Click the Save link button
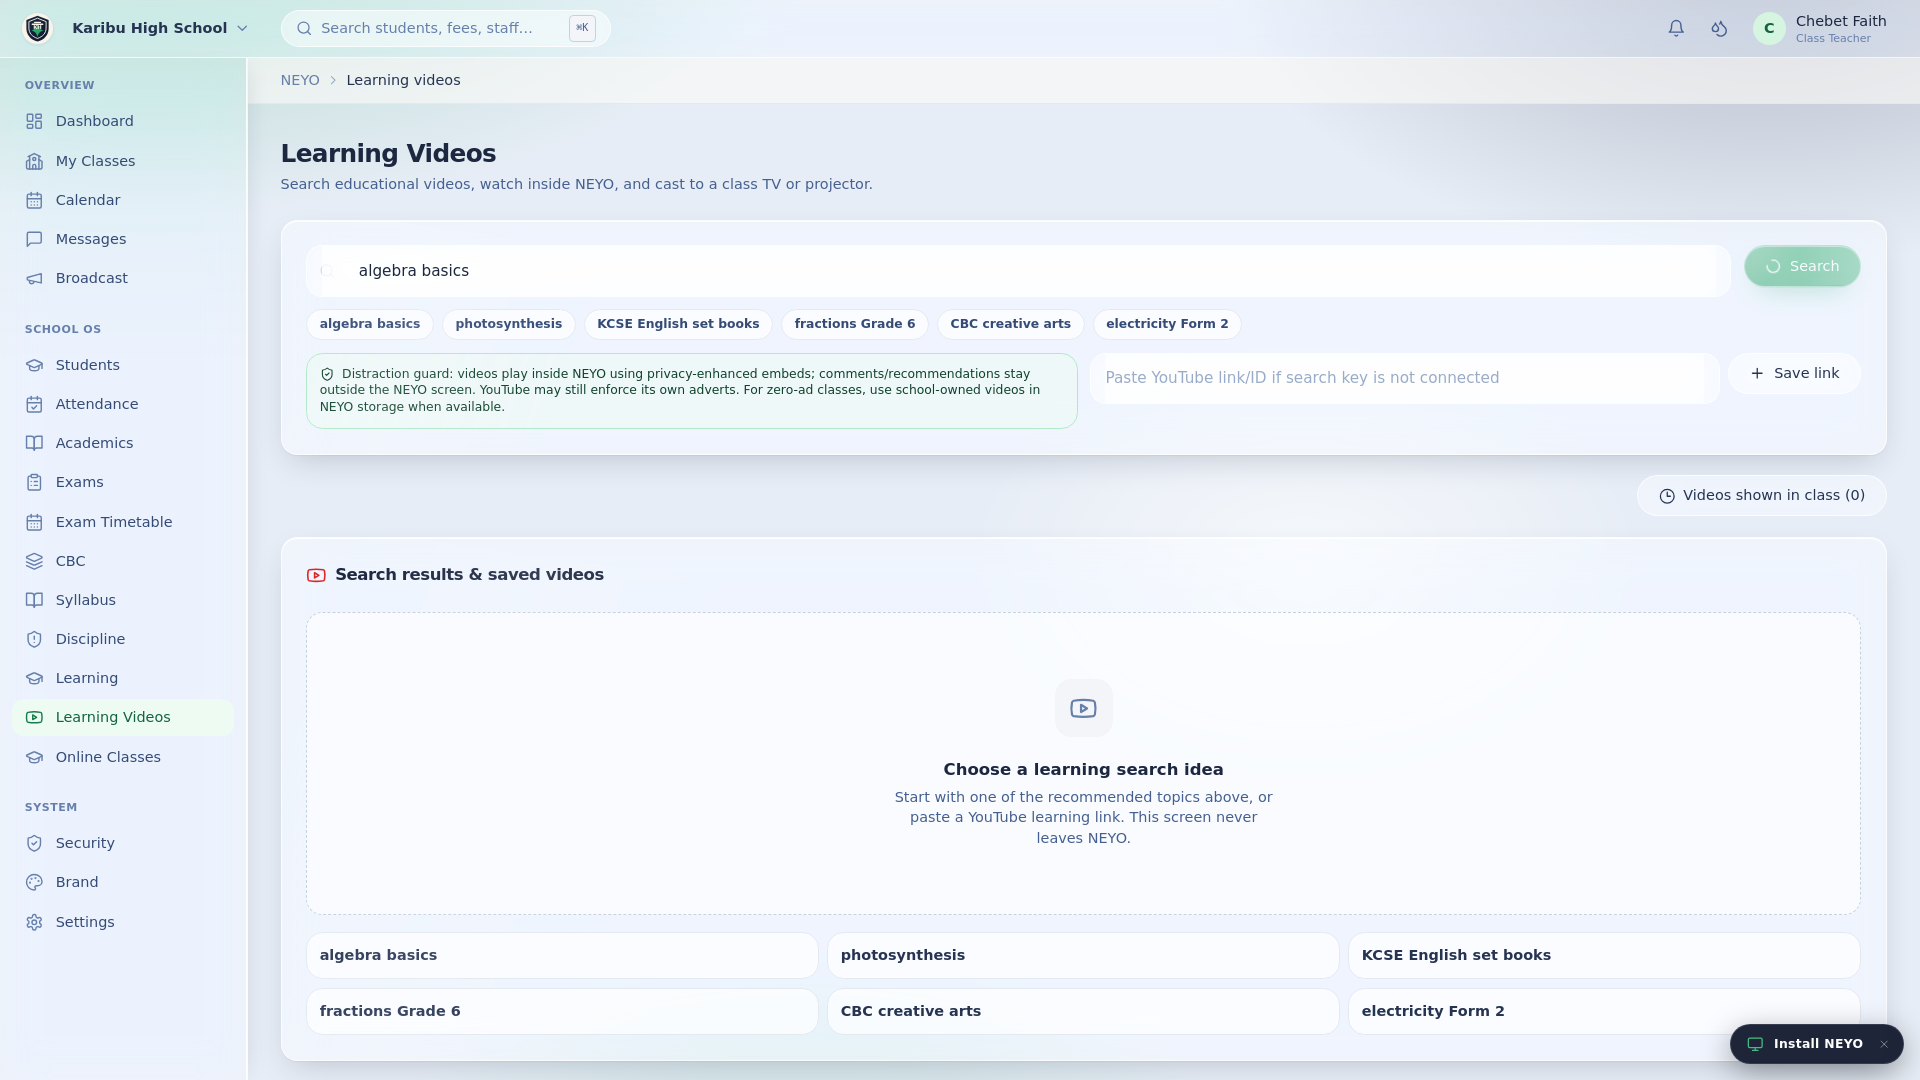Screen dimensions: 1920x1080 click(x=1794, y=373)
